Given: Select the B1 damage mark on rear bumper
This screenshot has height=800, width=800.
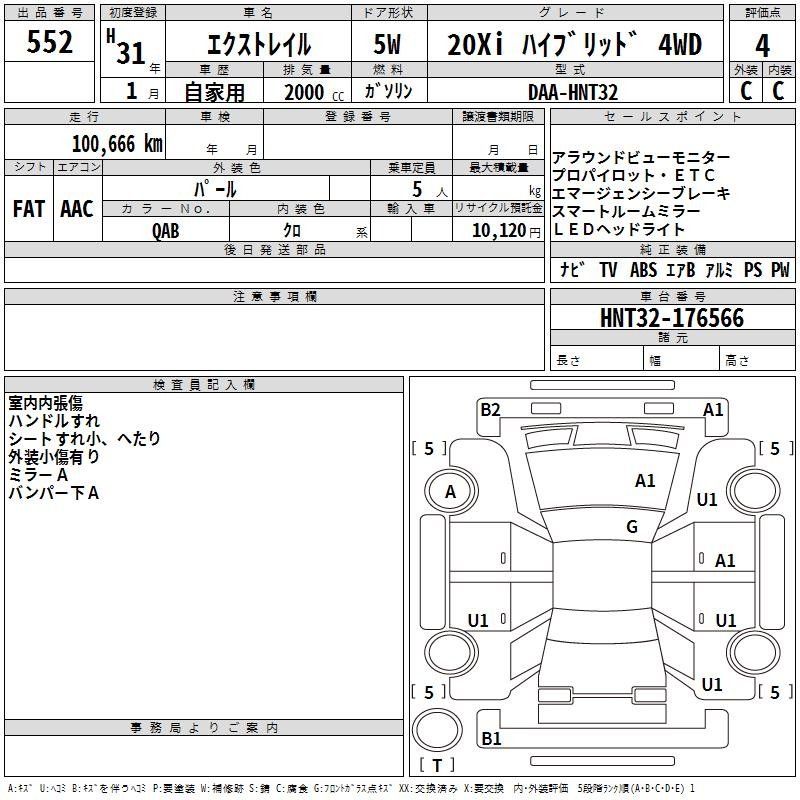Looking at the screenshot, I should 491,738.
